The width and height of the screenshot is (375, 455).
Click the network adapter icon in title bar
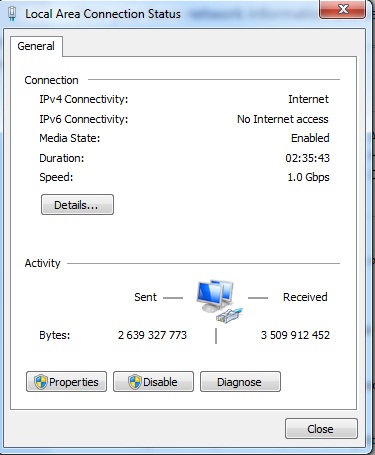[12, 14]
